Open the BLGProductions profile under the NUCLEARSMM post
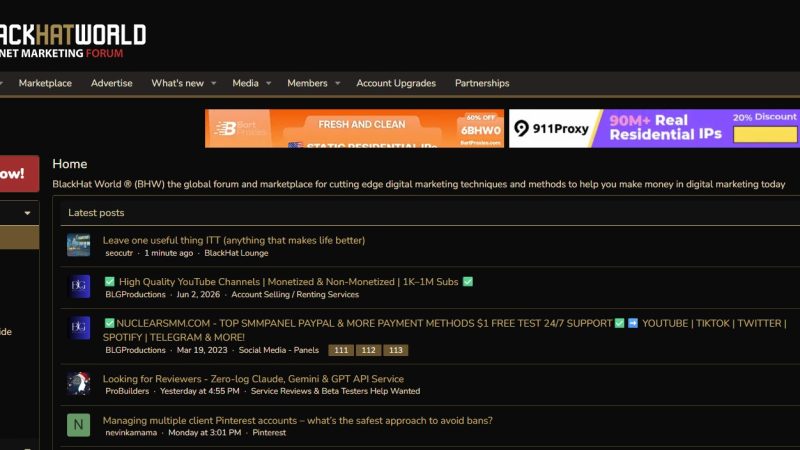Screen dimensions: 800x450 (x=135, y=350)
